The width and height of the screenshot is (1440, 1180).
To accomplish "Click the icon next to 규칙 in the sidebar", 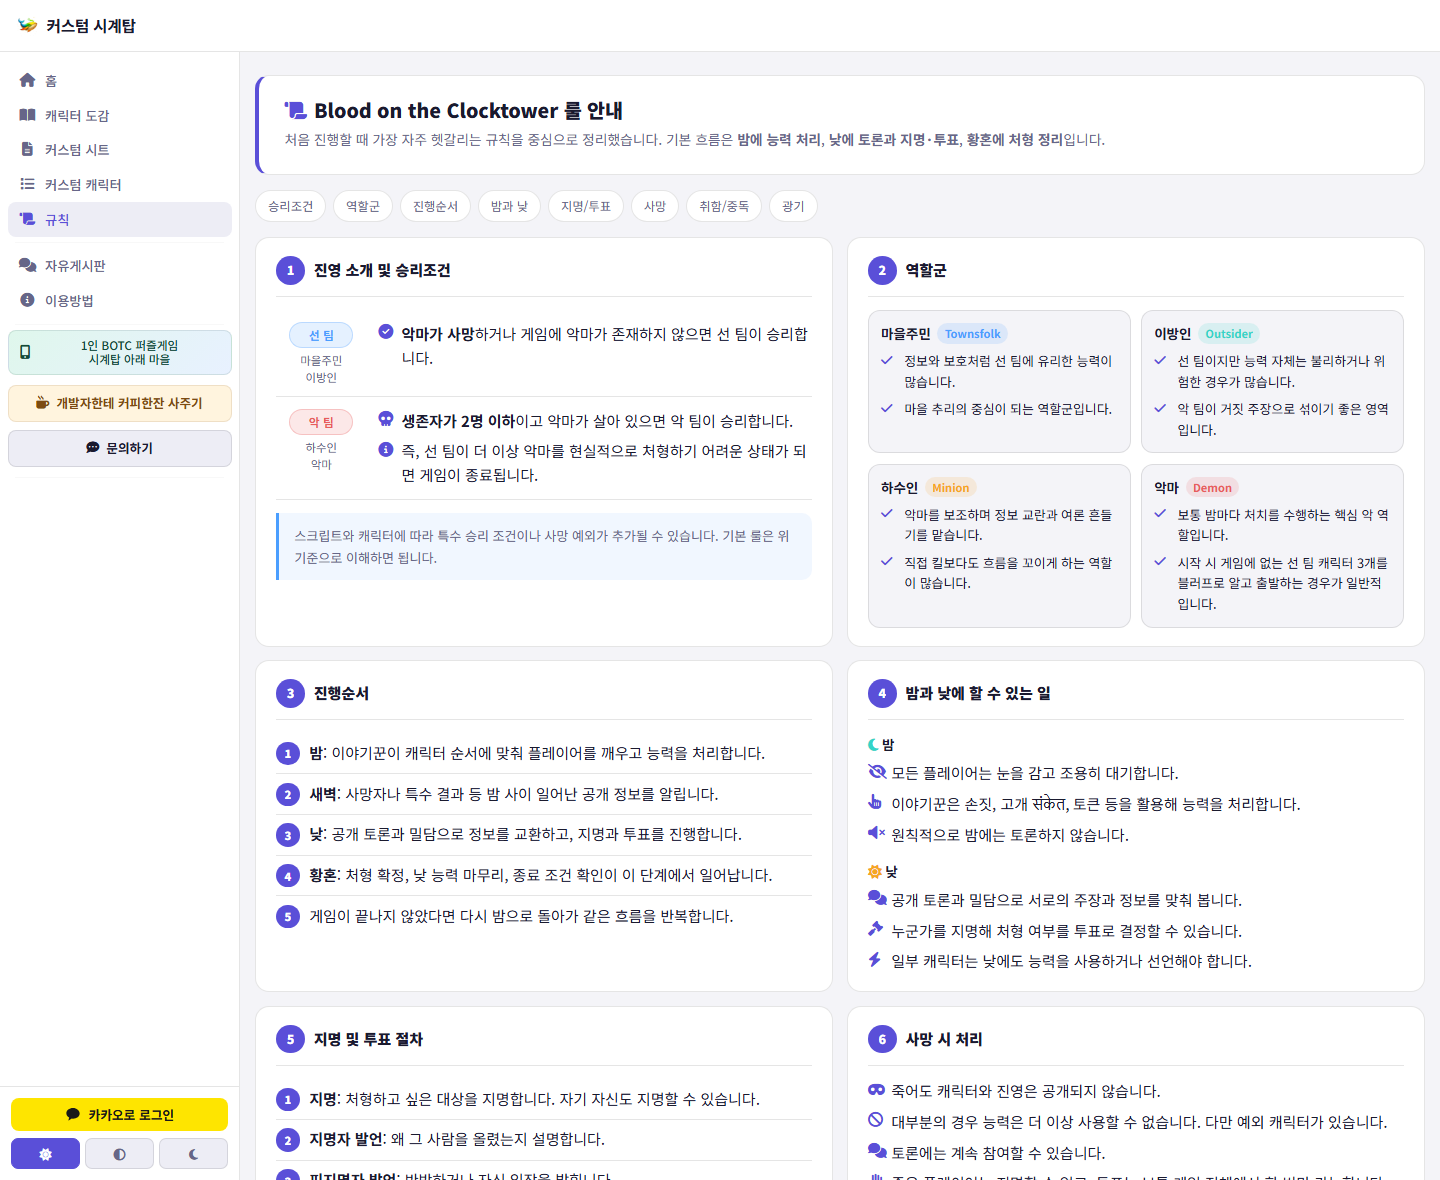I will [27, 219].
